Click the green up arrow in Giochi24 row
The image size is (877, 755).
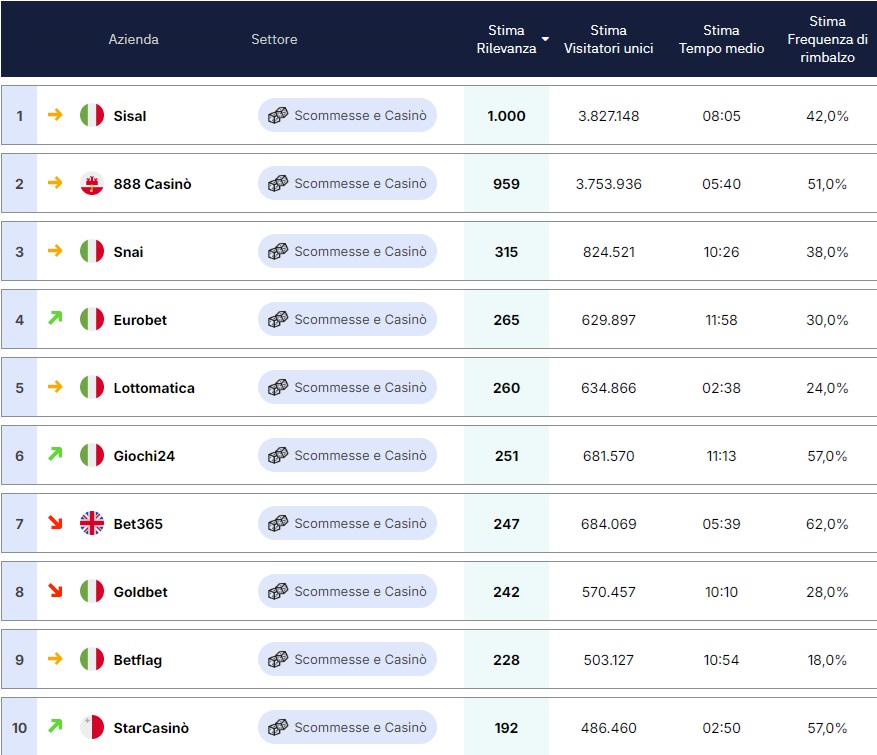coord(55,454)
